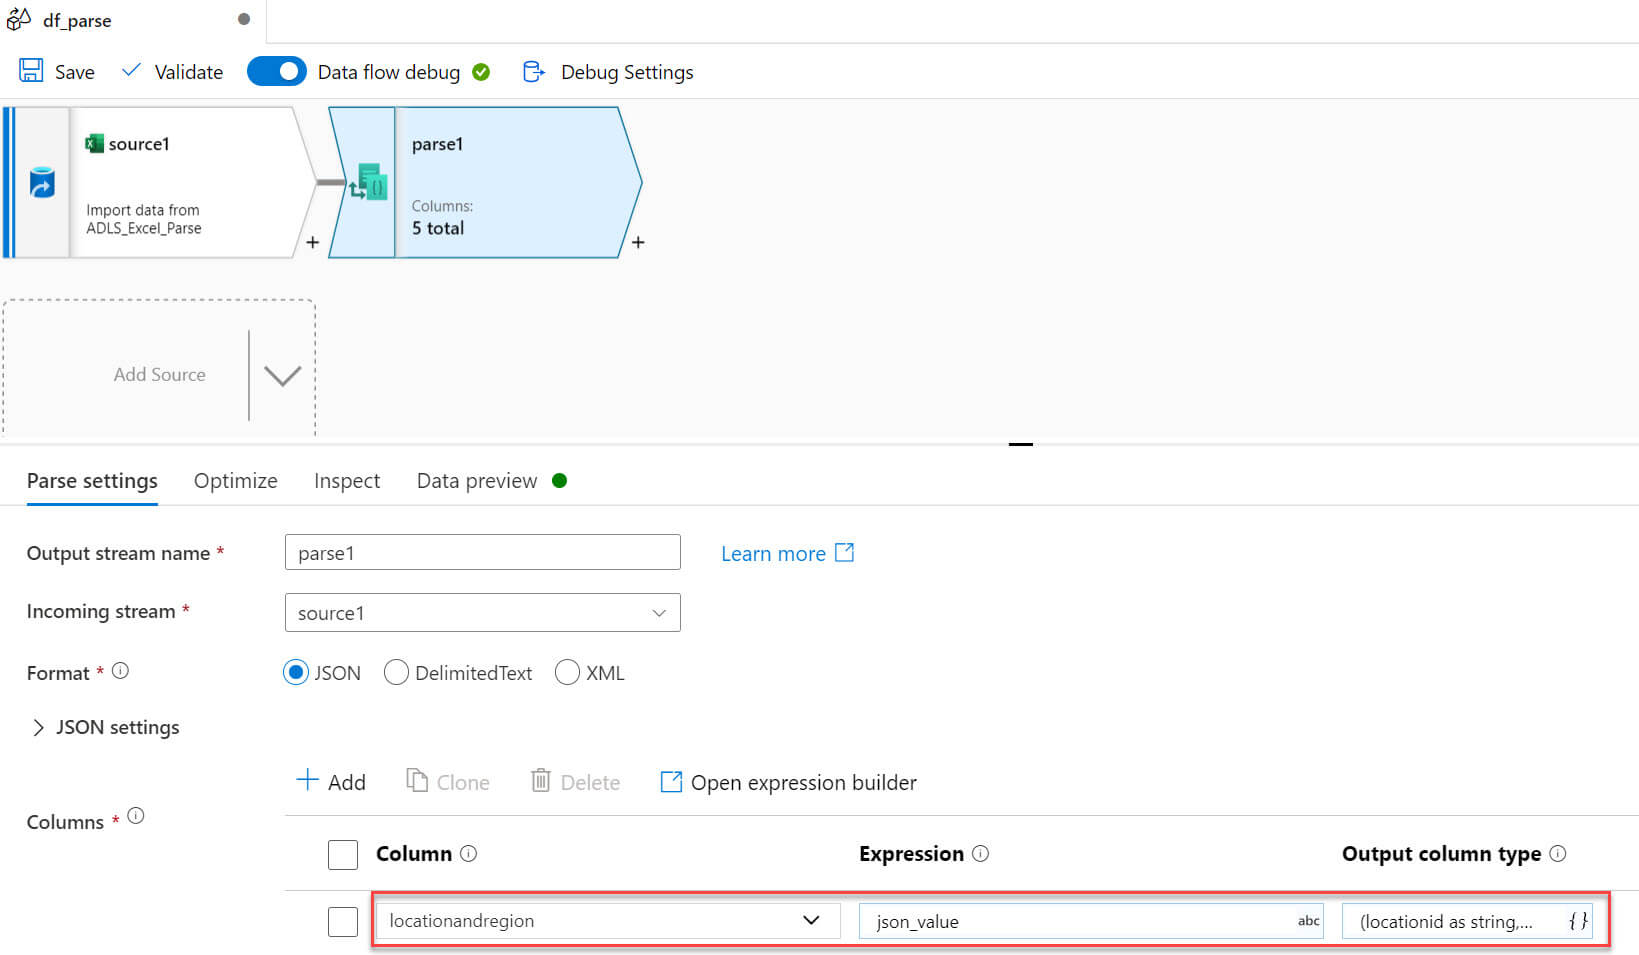This screenshot has width=1639, height=955.
Task: Click the Save disk icon
Action: (x=31, y=71)
